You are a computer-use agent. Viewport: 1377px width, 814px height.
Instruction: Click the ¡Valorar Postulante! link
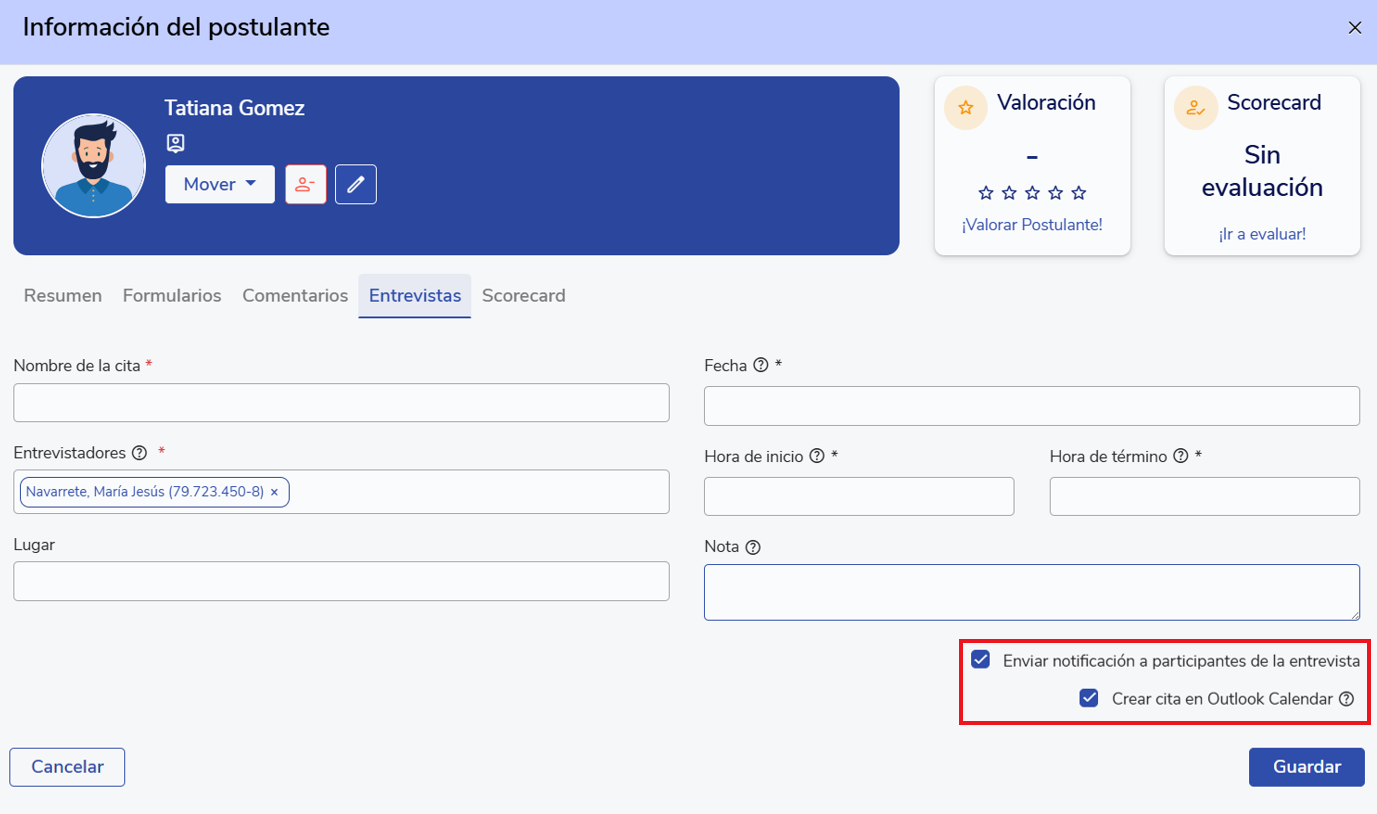[x=1032, y=225]
